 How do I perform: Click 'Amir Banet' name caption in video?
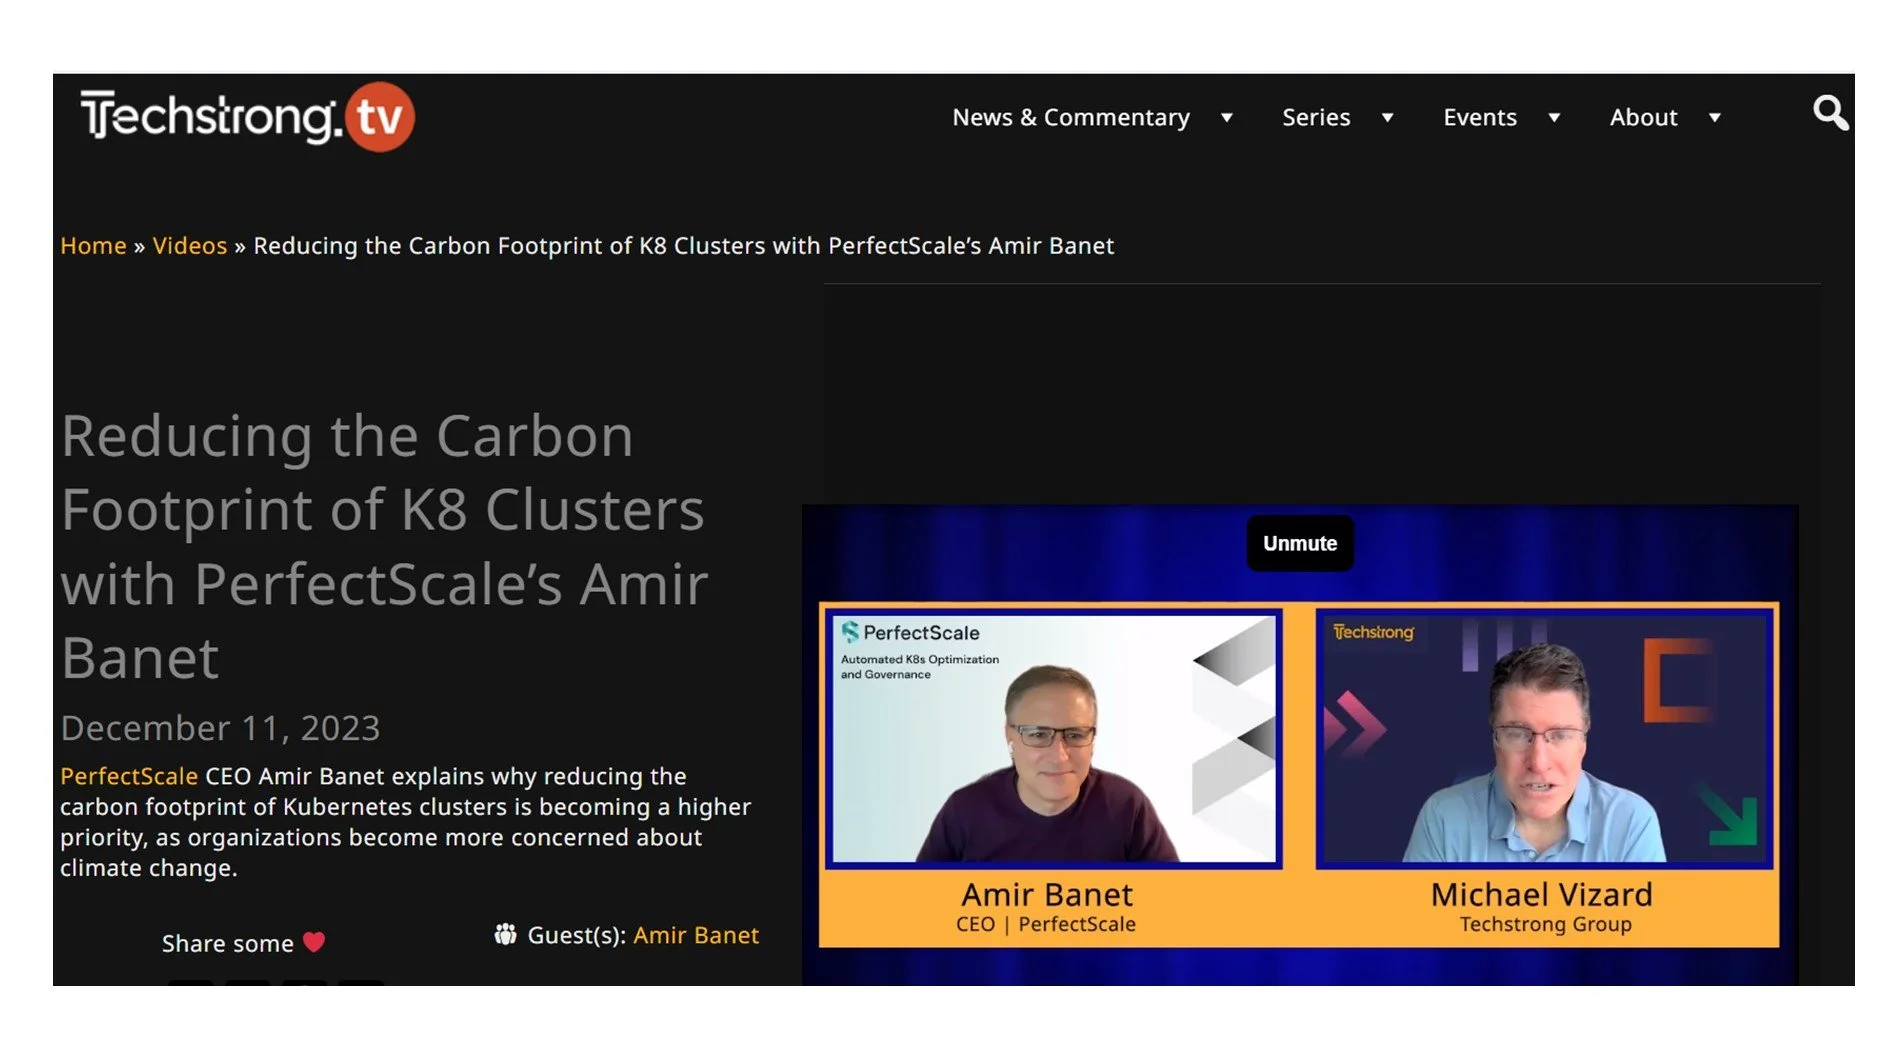coord(1047,894)
